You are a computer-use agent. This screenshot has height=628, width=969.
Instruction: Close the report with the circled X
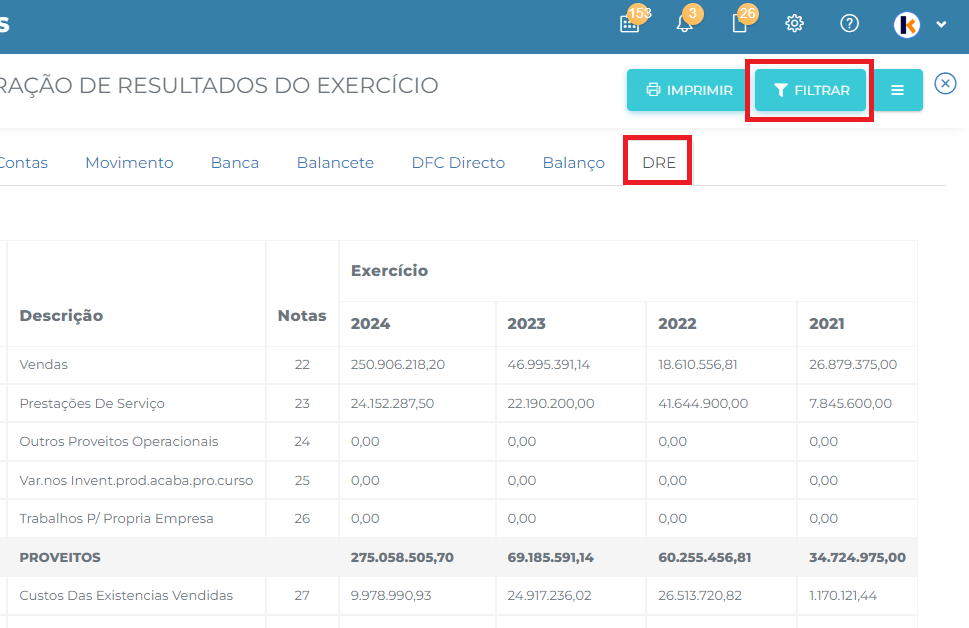tap(945, 84)
